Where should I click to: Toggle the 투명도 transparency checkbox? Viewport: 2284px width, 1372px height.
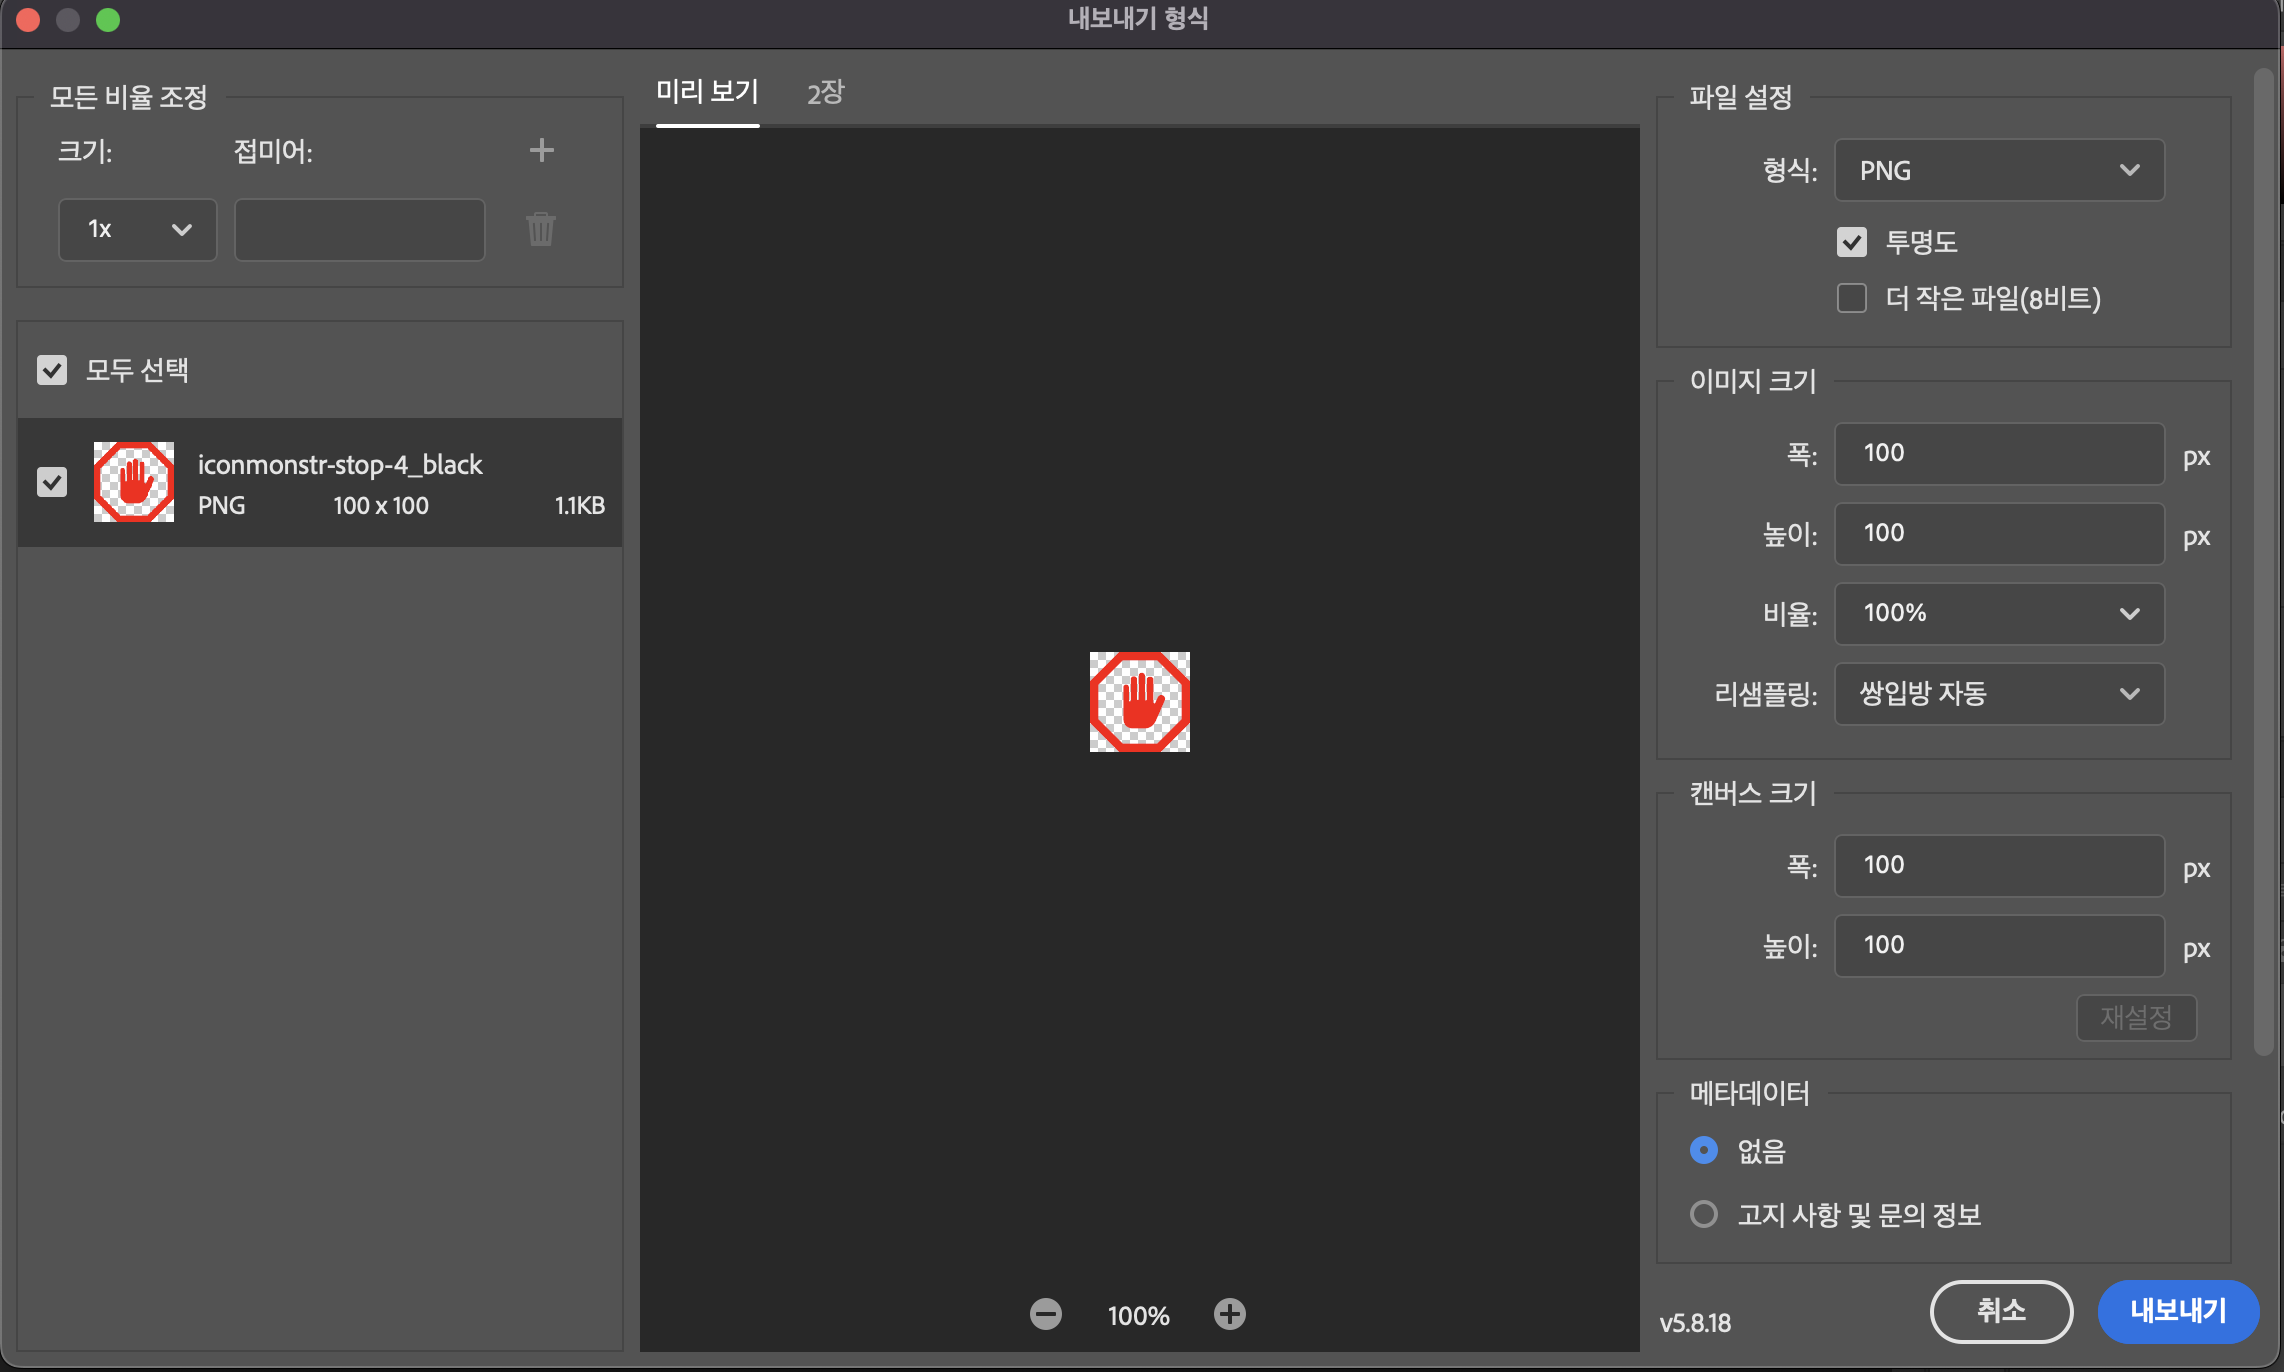click(x=1852, y=242)
